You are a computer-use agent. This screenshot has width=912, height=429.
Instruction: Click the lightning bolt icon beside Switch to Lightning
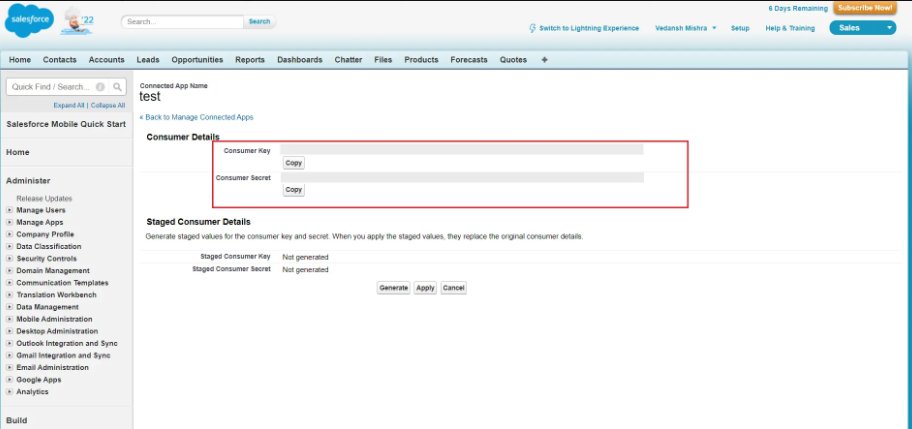[532, 28]
